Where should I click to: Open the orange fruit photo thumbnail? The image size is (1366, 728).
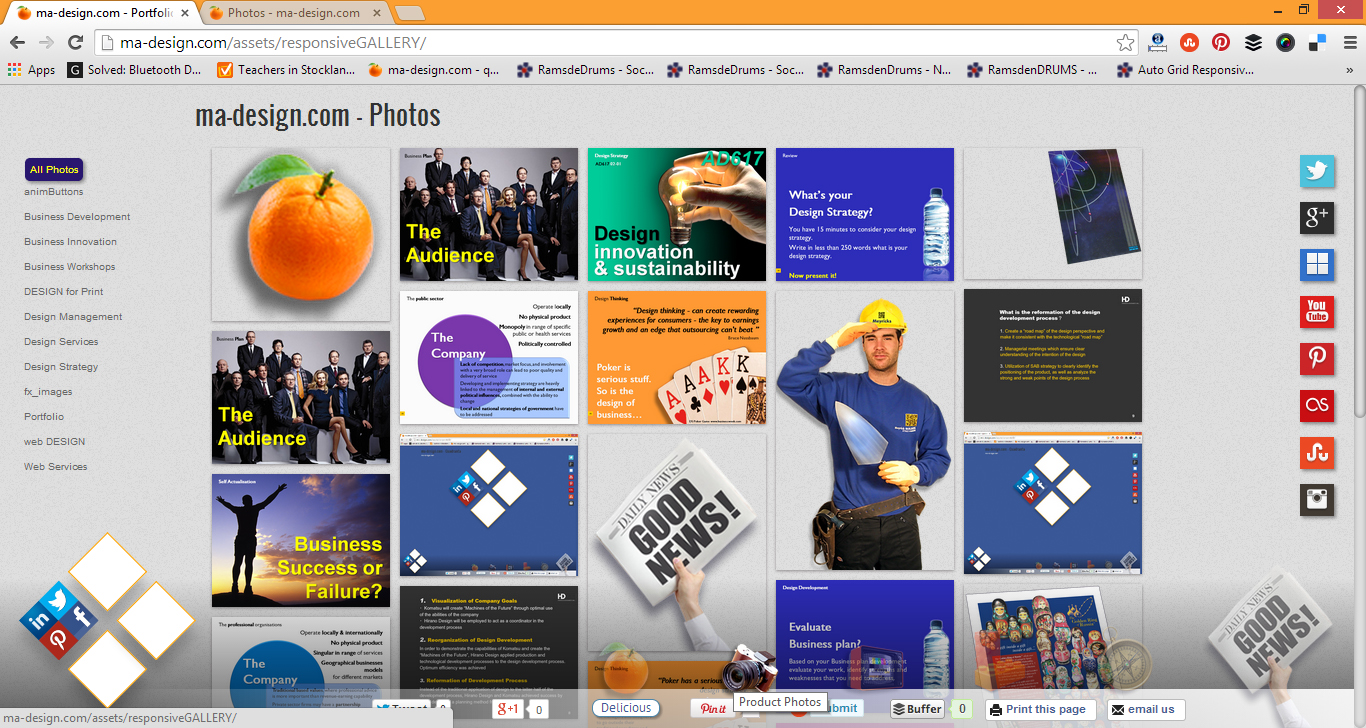pyautogui.click(x=301, y=234)
